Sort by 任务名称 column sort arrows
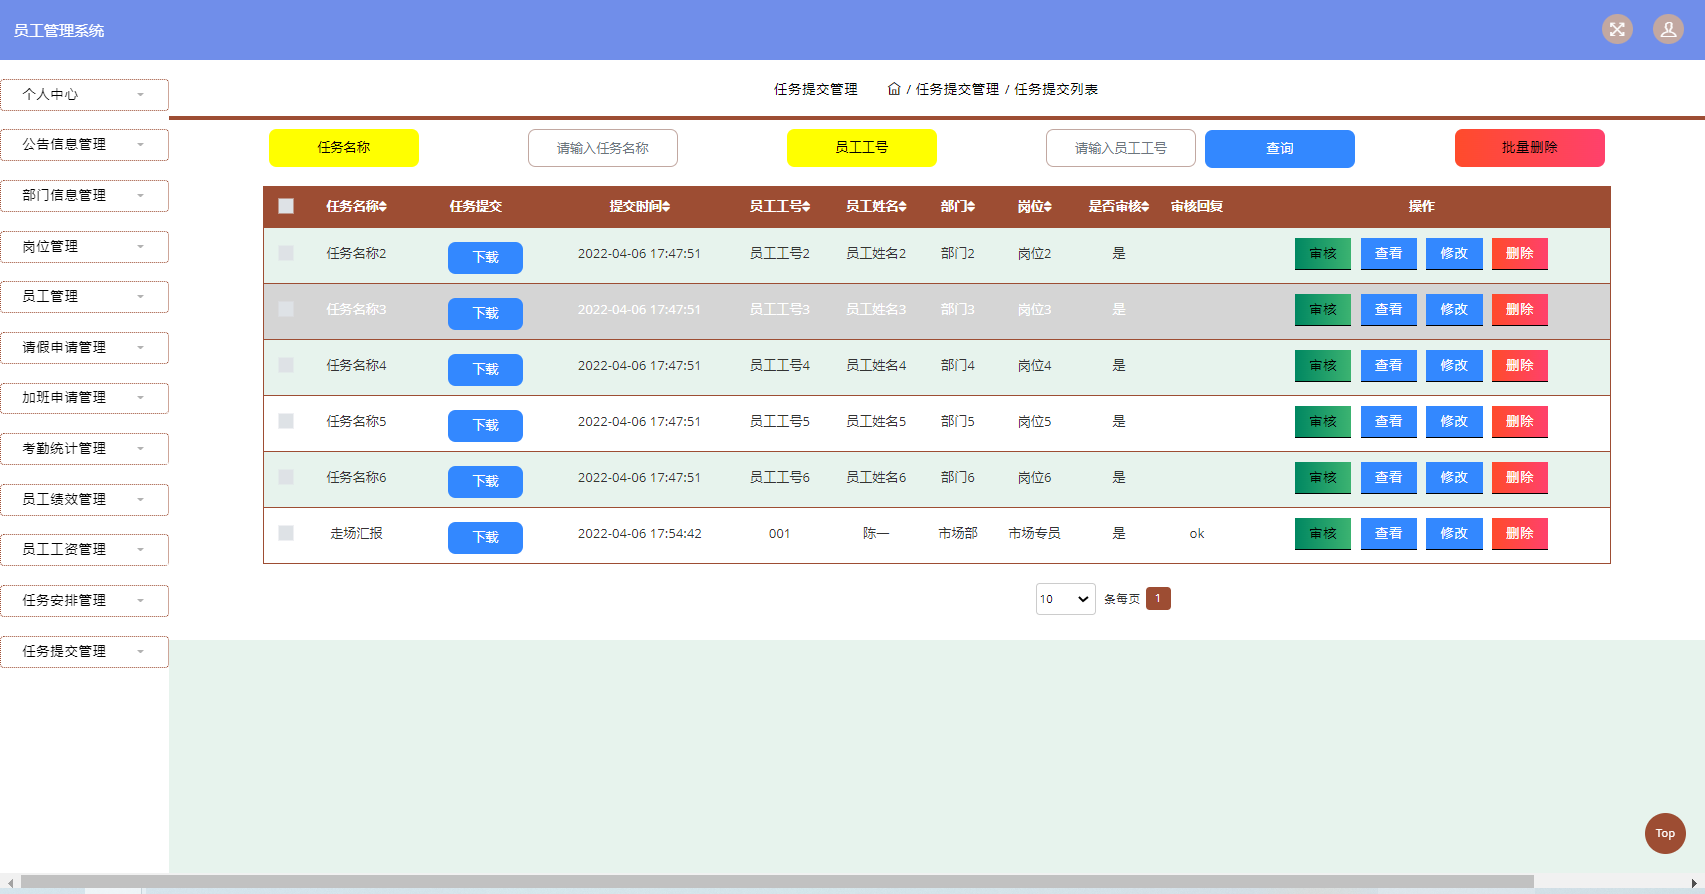1705x894 pixels. pyautogui.click(x=383, y=207)
